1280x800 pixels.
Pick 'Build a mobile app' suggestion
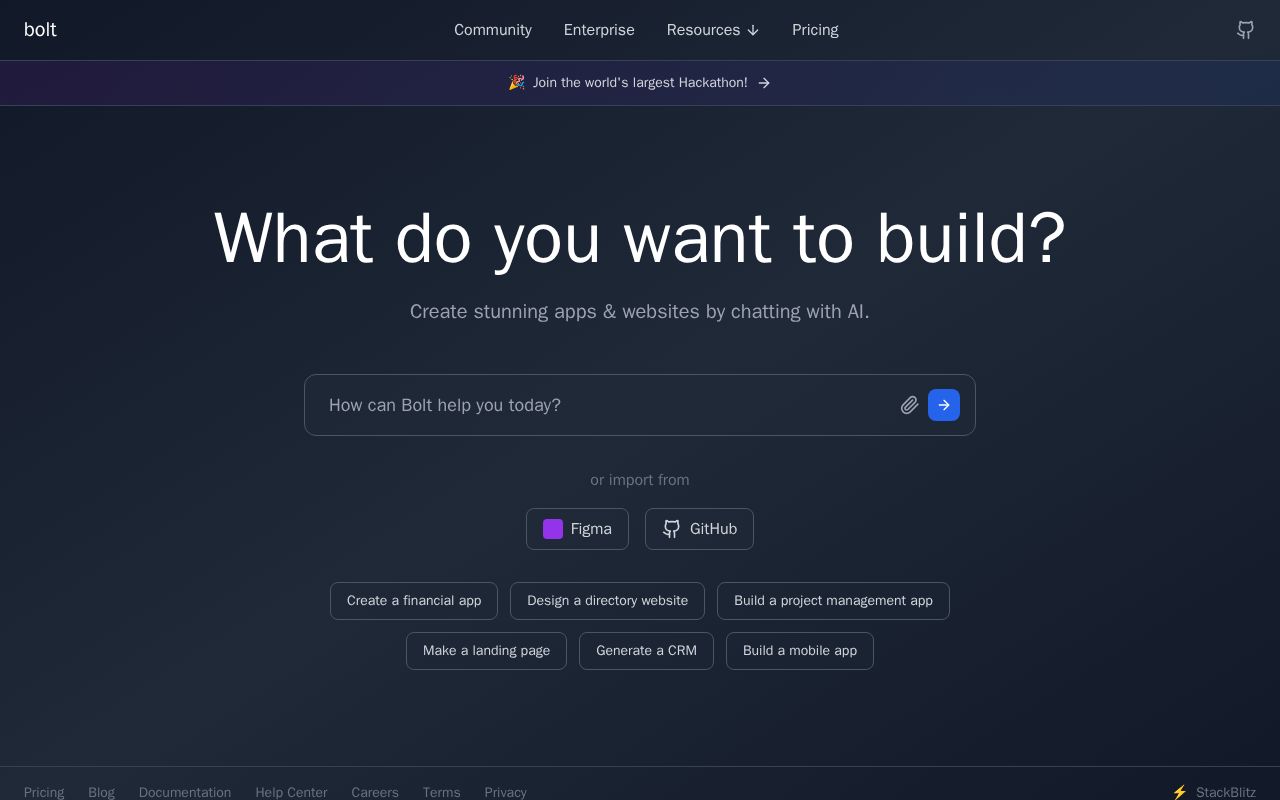(800, 651)
